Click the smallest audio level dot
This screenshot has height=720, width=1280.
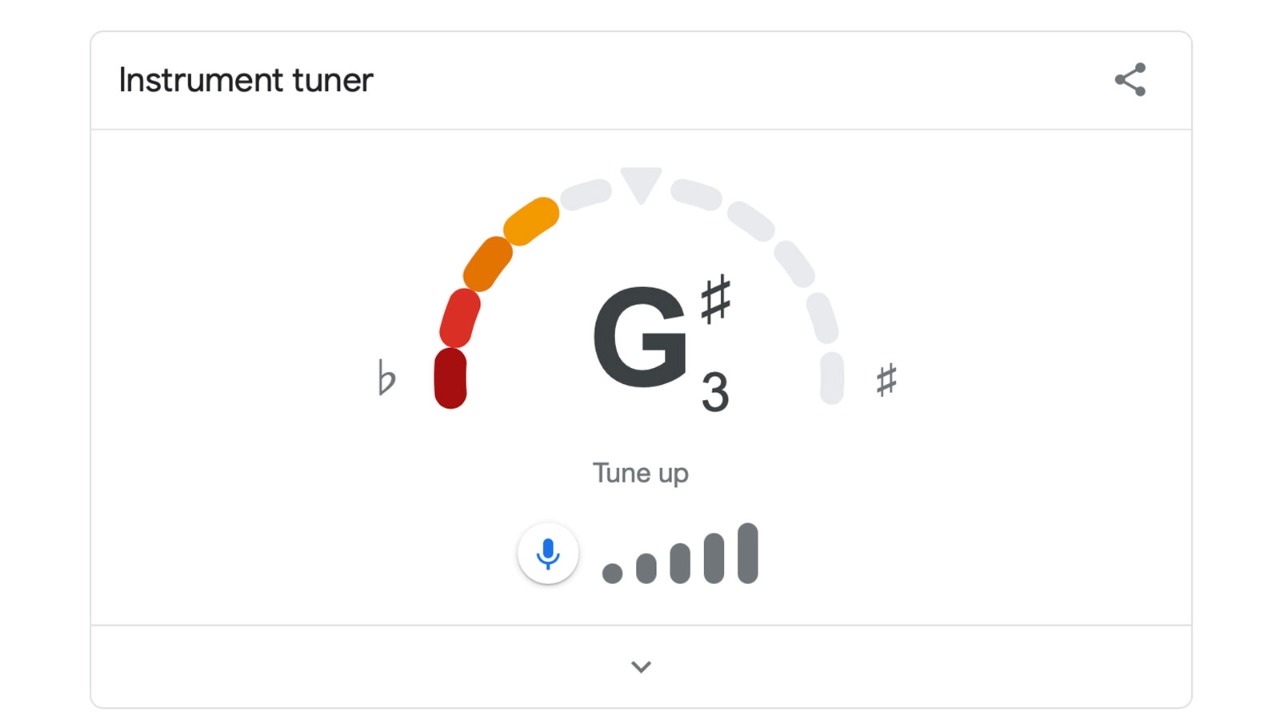[612, 573]
